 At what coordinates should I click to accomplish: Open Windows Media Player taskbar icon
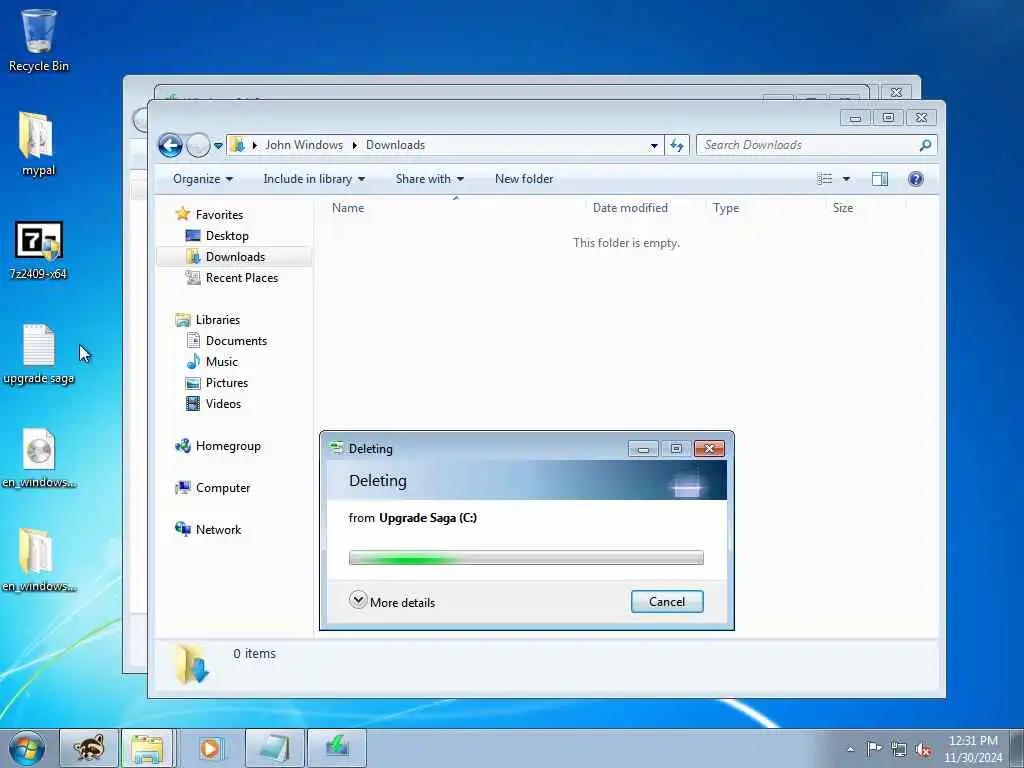[210, 748]
